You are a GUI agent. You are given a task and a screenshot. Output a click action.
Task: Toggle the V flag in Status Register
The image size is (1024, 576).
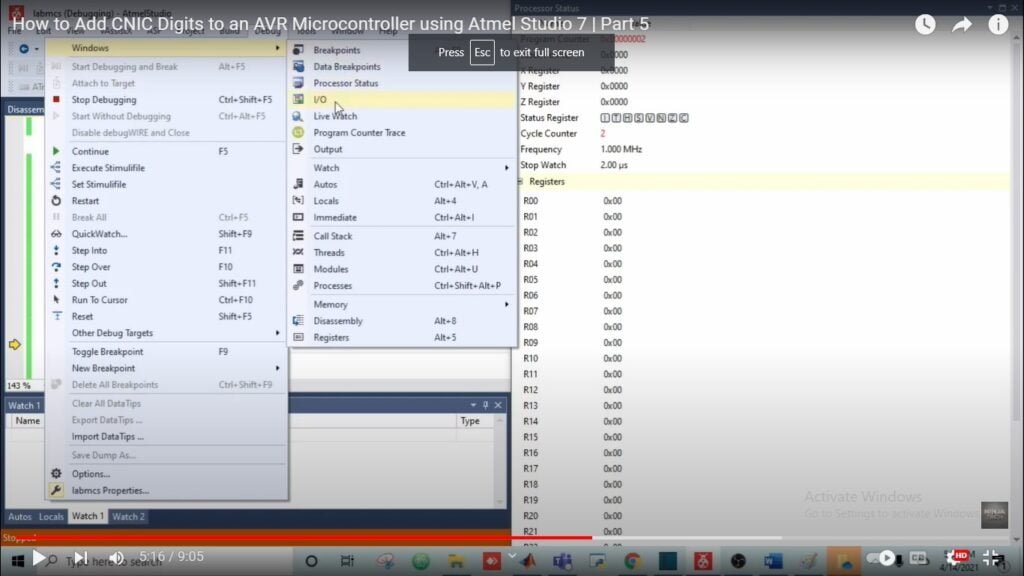650,118
